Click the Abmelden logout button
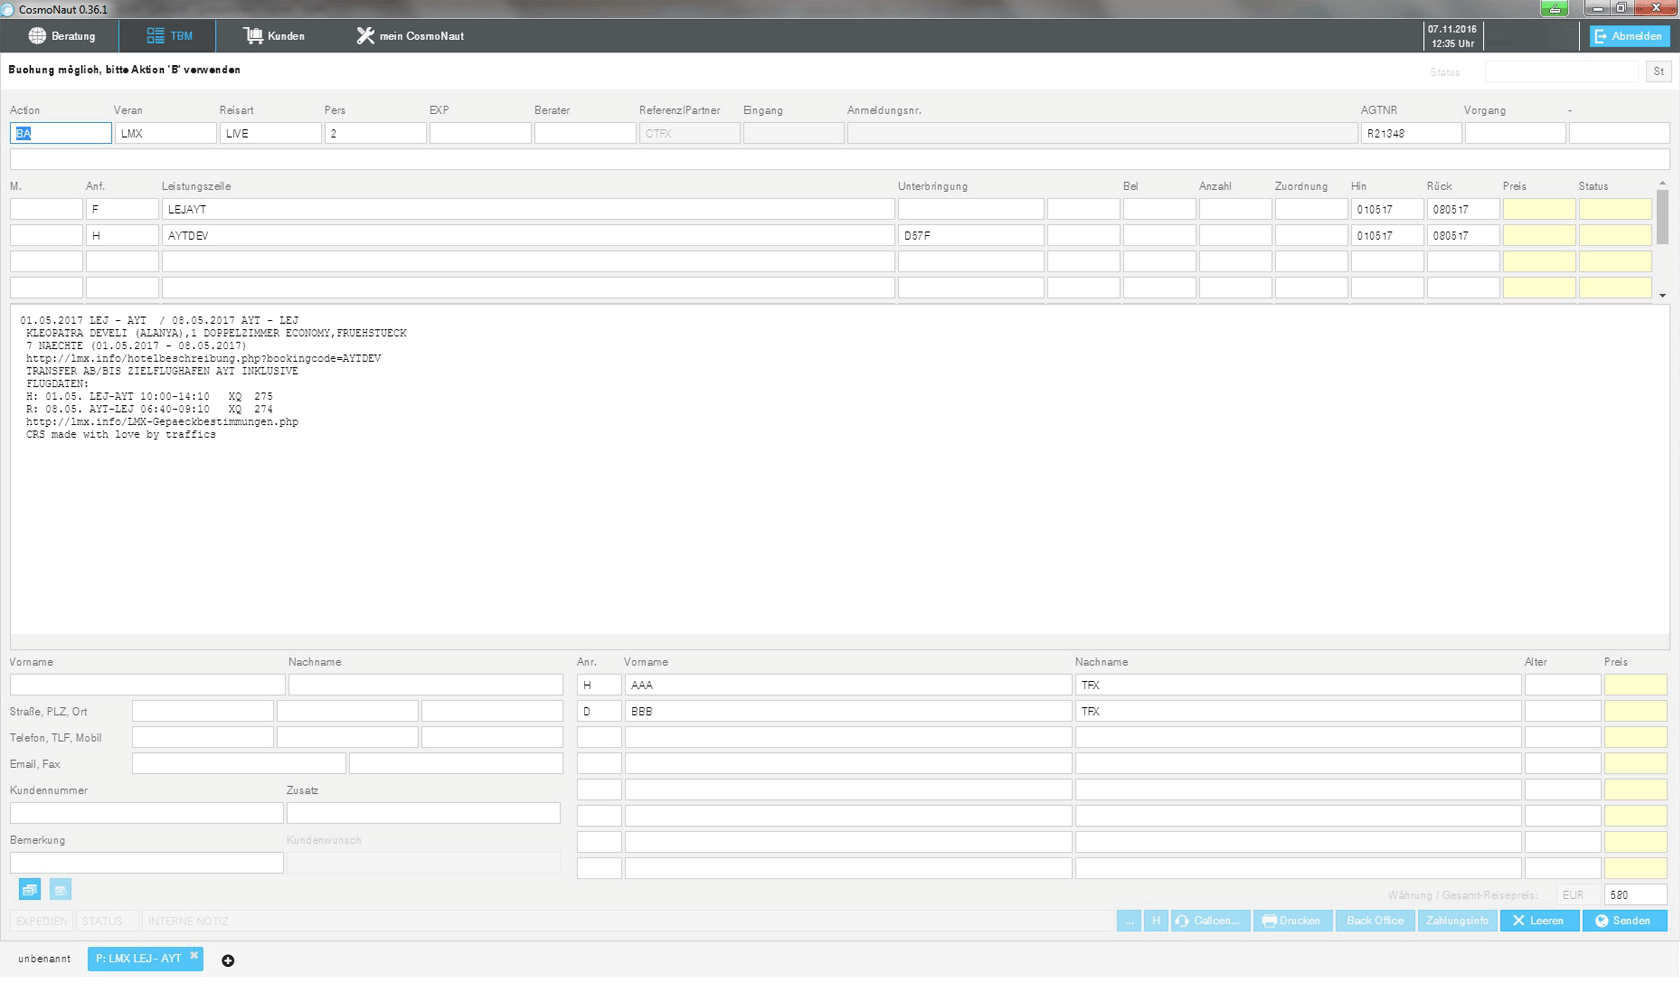 pos(1629,36)
